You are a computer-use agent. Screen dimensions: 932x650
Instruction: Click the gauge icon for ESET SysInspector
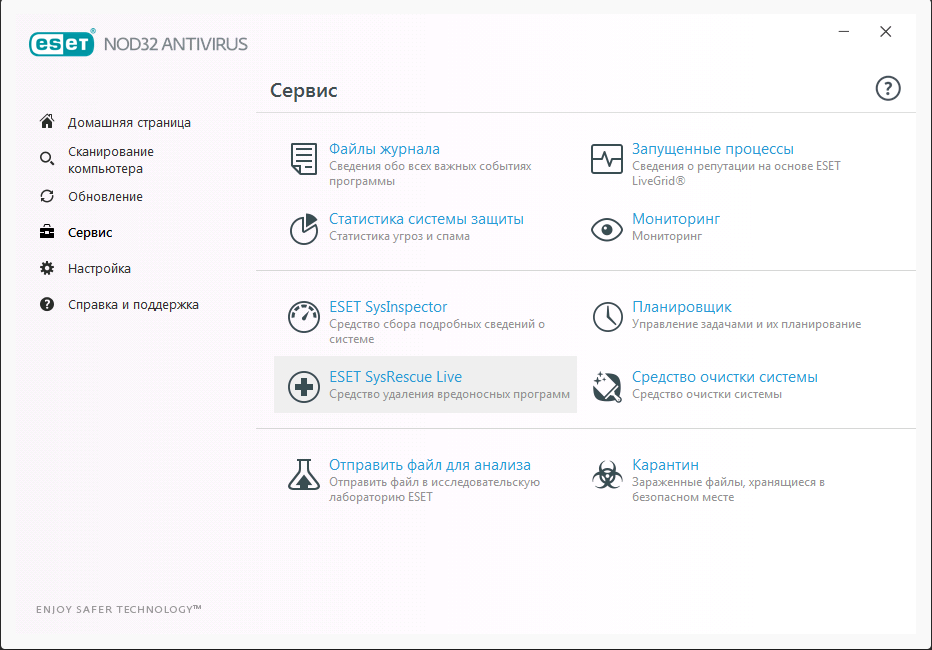(304, 317)
